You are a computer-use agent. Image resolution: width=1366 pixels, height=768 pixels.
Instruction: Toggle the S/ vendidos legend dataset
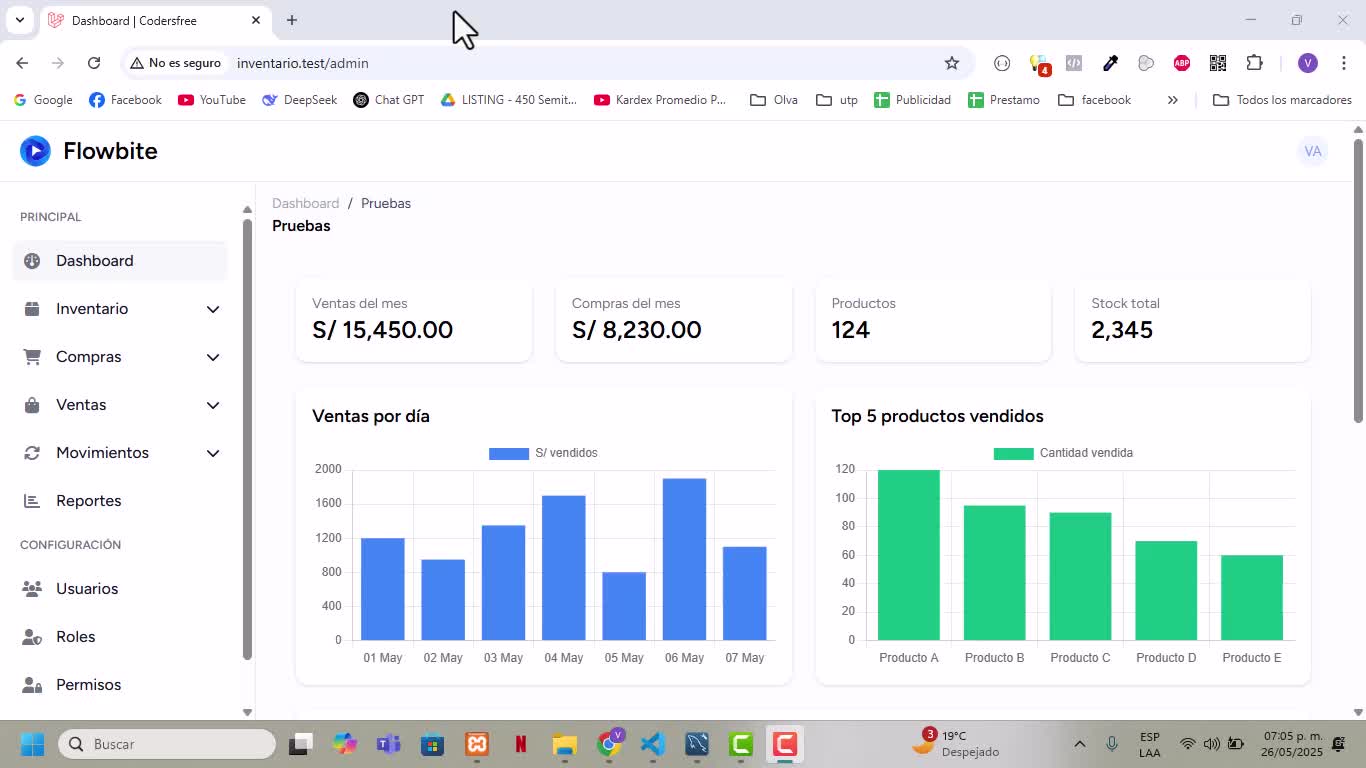[543, 453]
